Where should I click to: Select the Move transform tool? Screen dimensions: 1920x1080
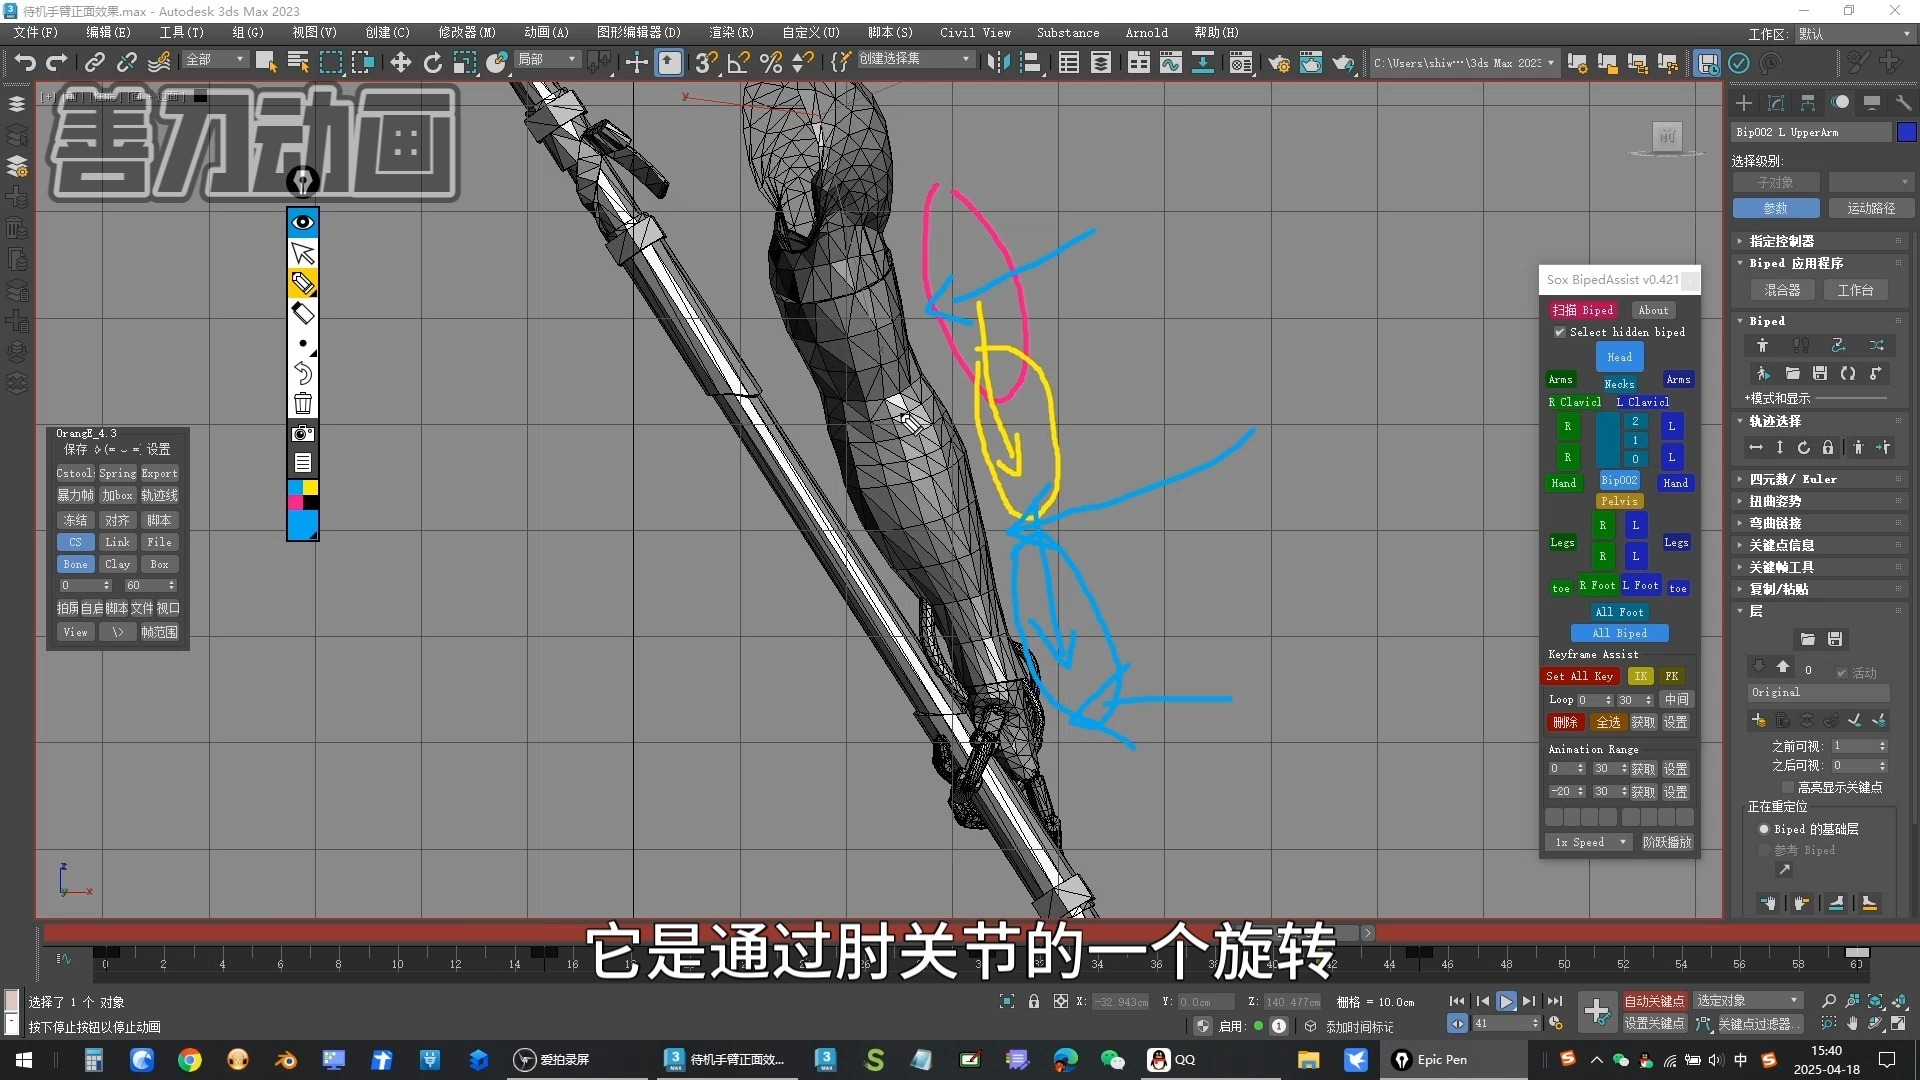400,63
